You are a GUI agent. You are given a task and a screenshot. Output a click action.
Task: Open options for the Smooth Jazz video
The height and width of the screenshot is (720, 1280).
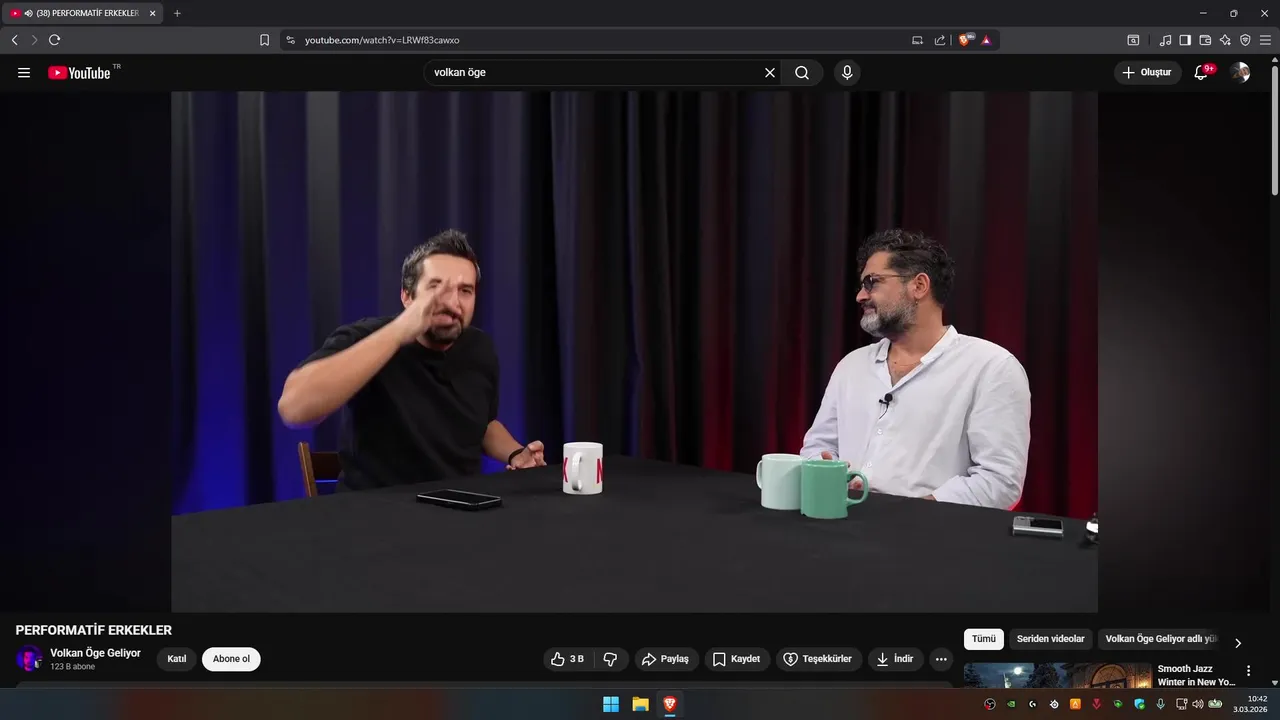pyautogui.click(x=1248, y=671)
